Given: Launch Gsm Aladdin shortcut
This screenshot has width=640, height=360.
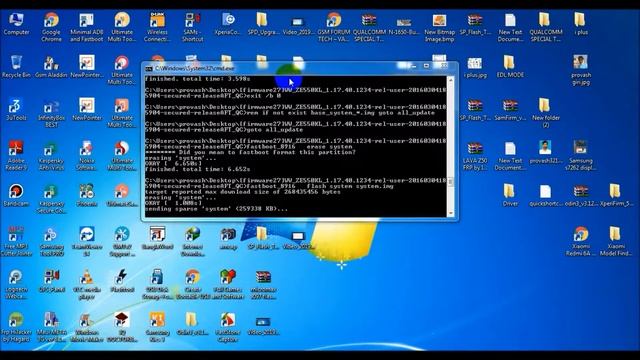Looking at the screenshot, I should tap(51, 67).
